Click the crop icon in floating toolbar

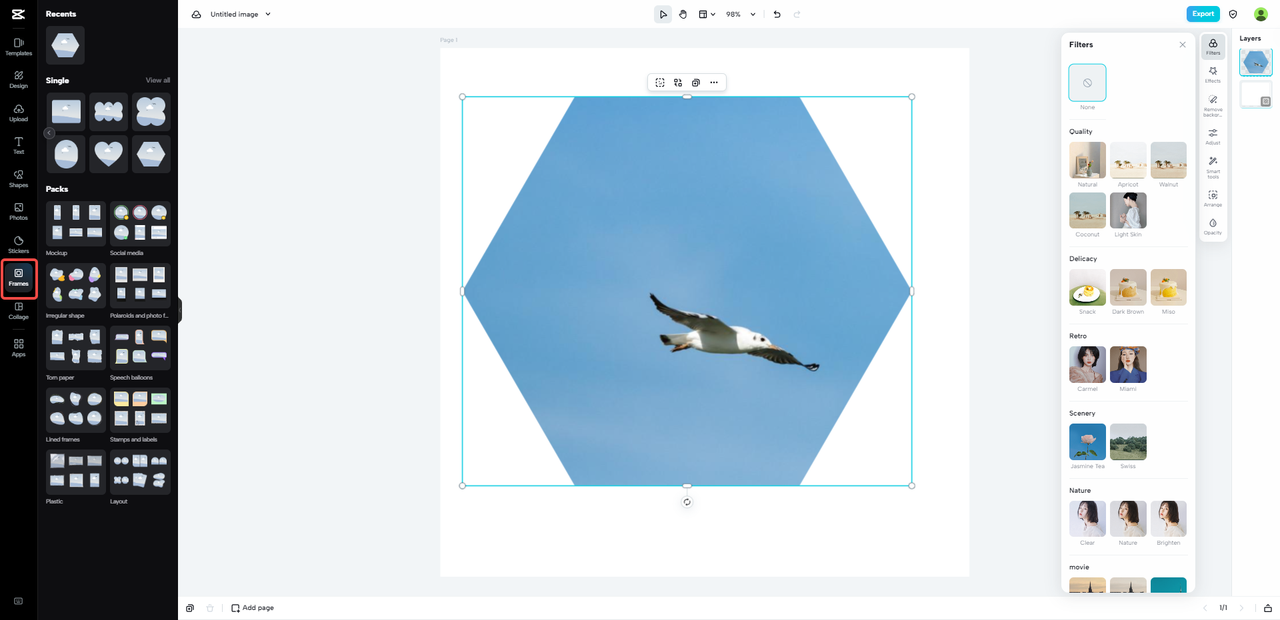pyautogui.click(x=660, y=83)
